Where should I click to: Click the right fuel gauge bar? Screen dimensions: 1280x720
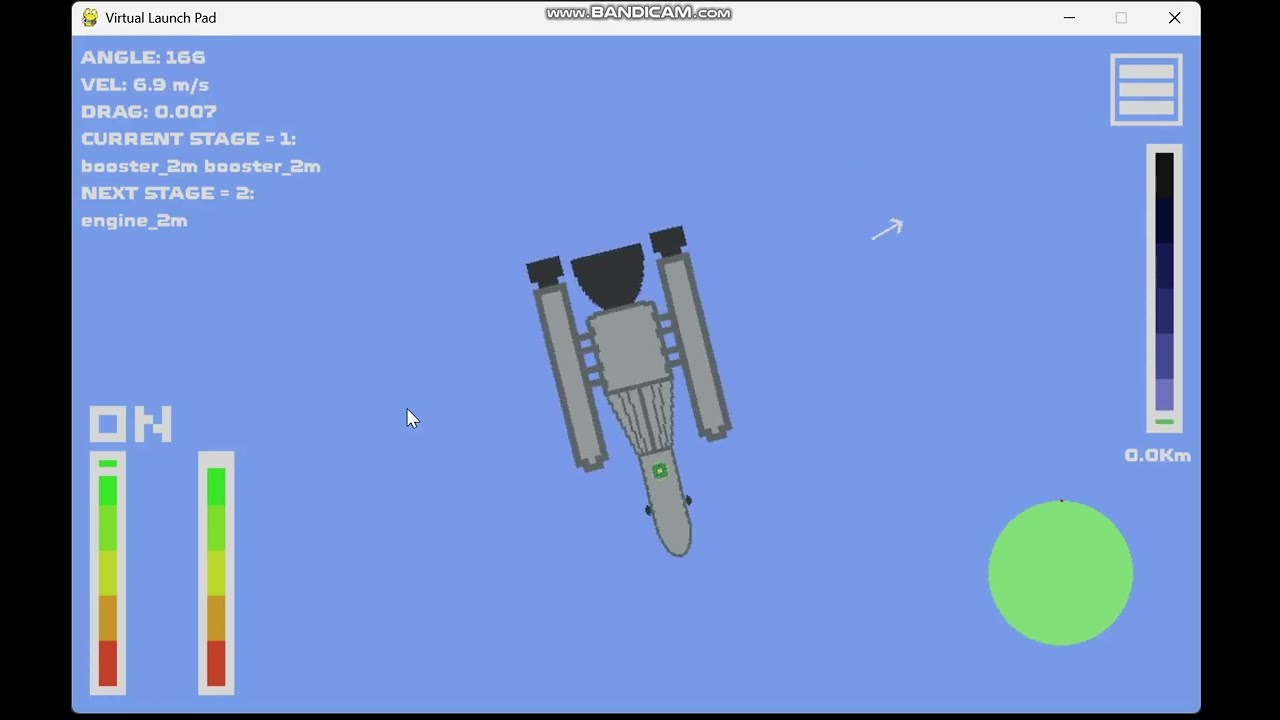(216, 573)
